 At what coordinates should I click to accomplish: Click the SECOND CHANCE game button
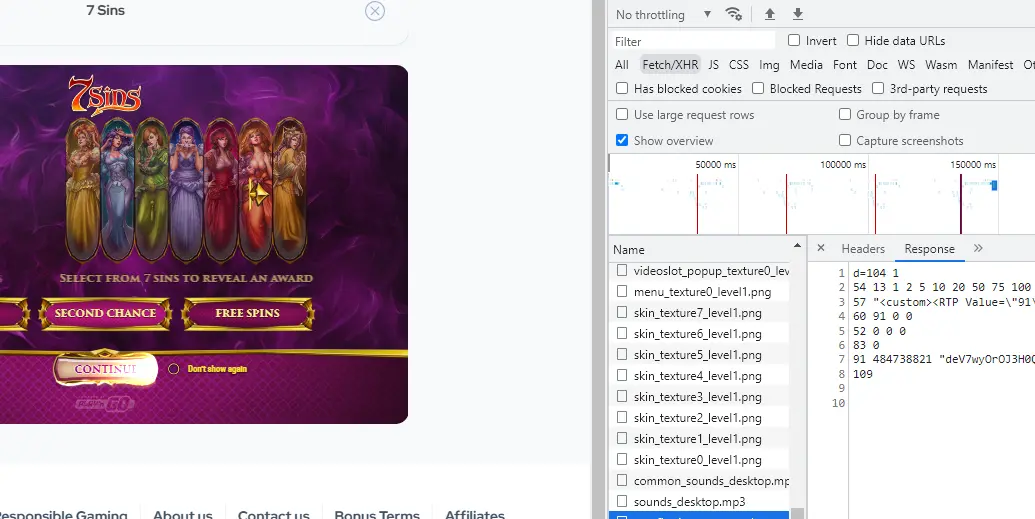coord(105,314)
